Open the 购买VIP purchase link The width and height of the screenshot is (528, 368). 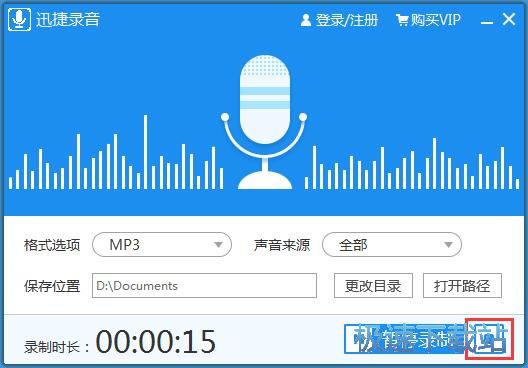pyautogui.click(x=435, y=20)
